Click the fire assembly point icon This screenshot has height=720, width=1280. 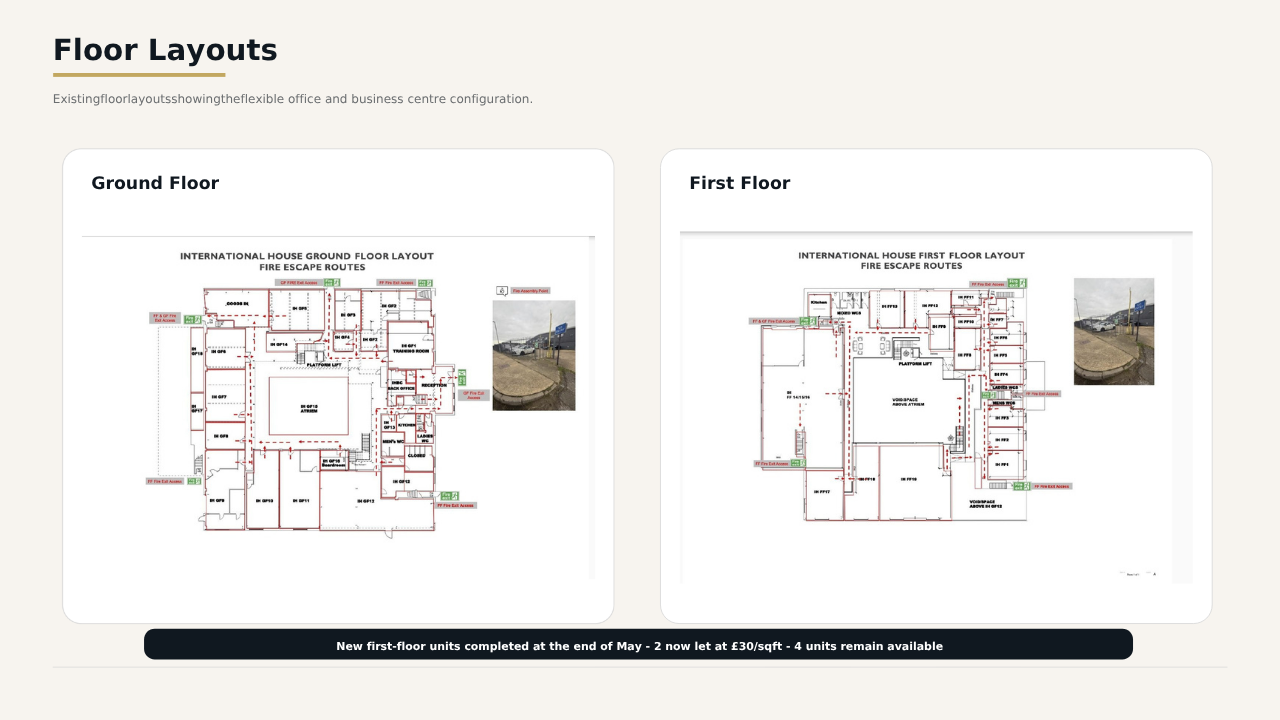point(502,290)
